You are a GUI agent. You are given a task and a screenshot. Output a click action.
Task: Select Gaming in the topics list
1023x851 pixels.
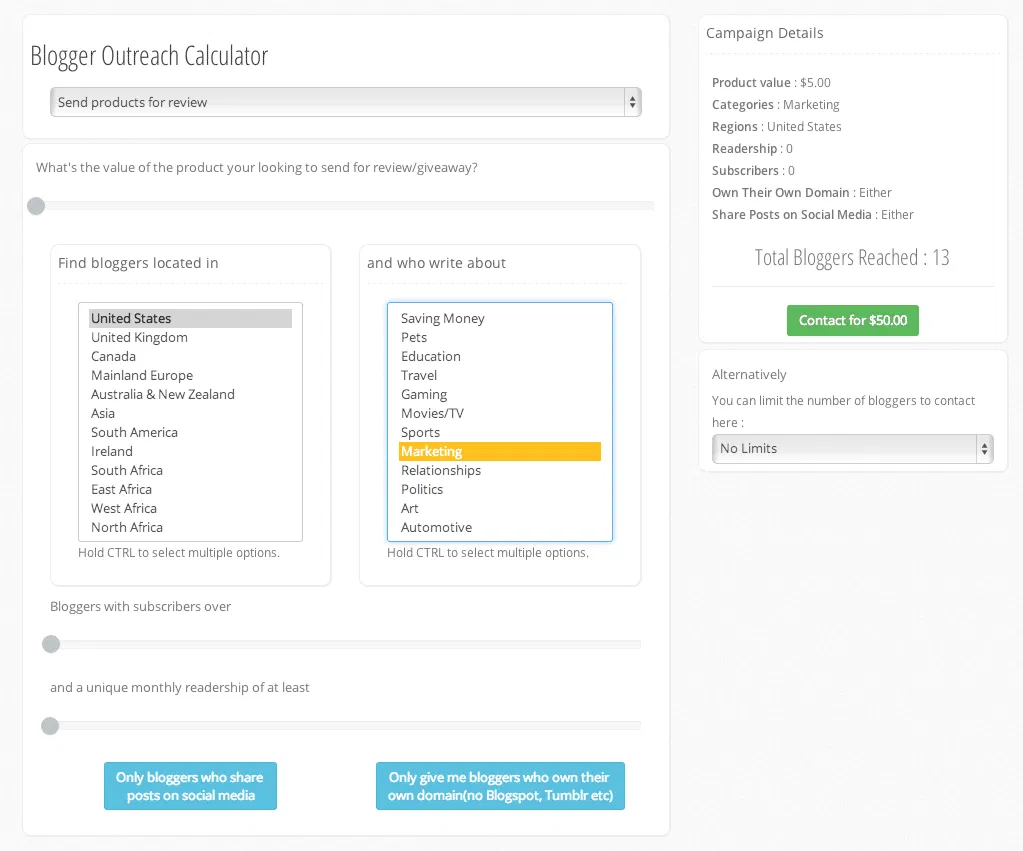[424, 394]
